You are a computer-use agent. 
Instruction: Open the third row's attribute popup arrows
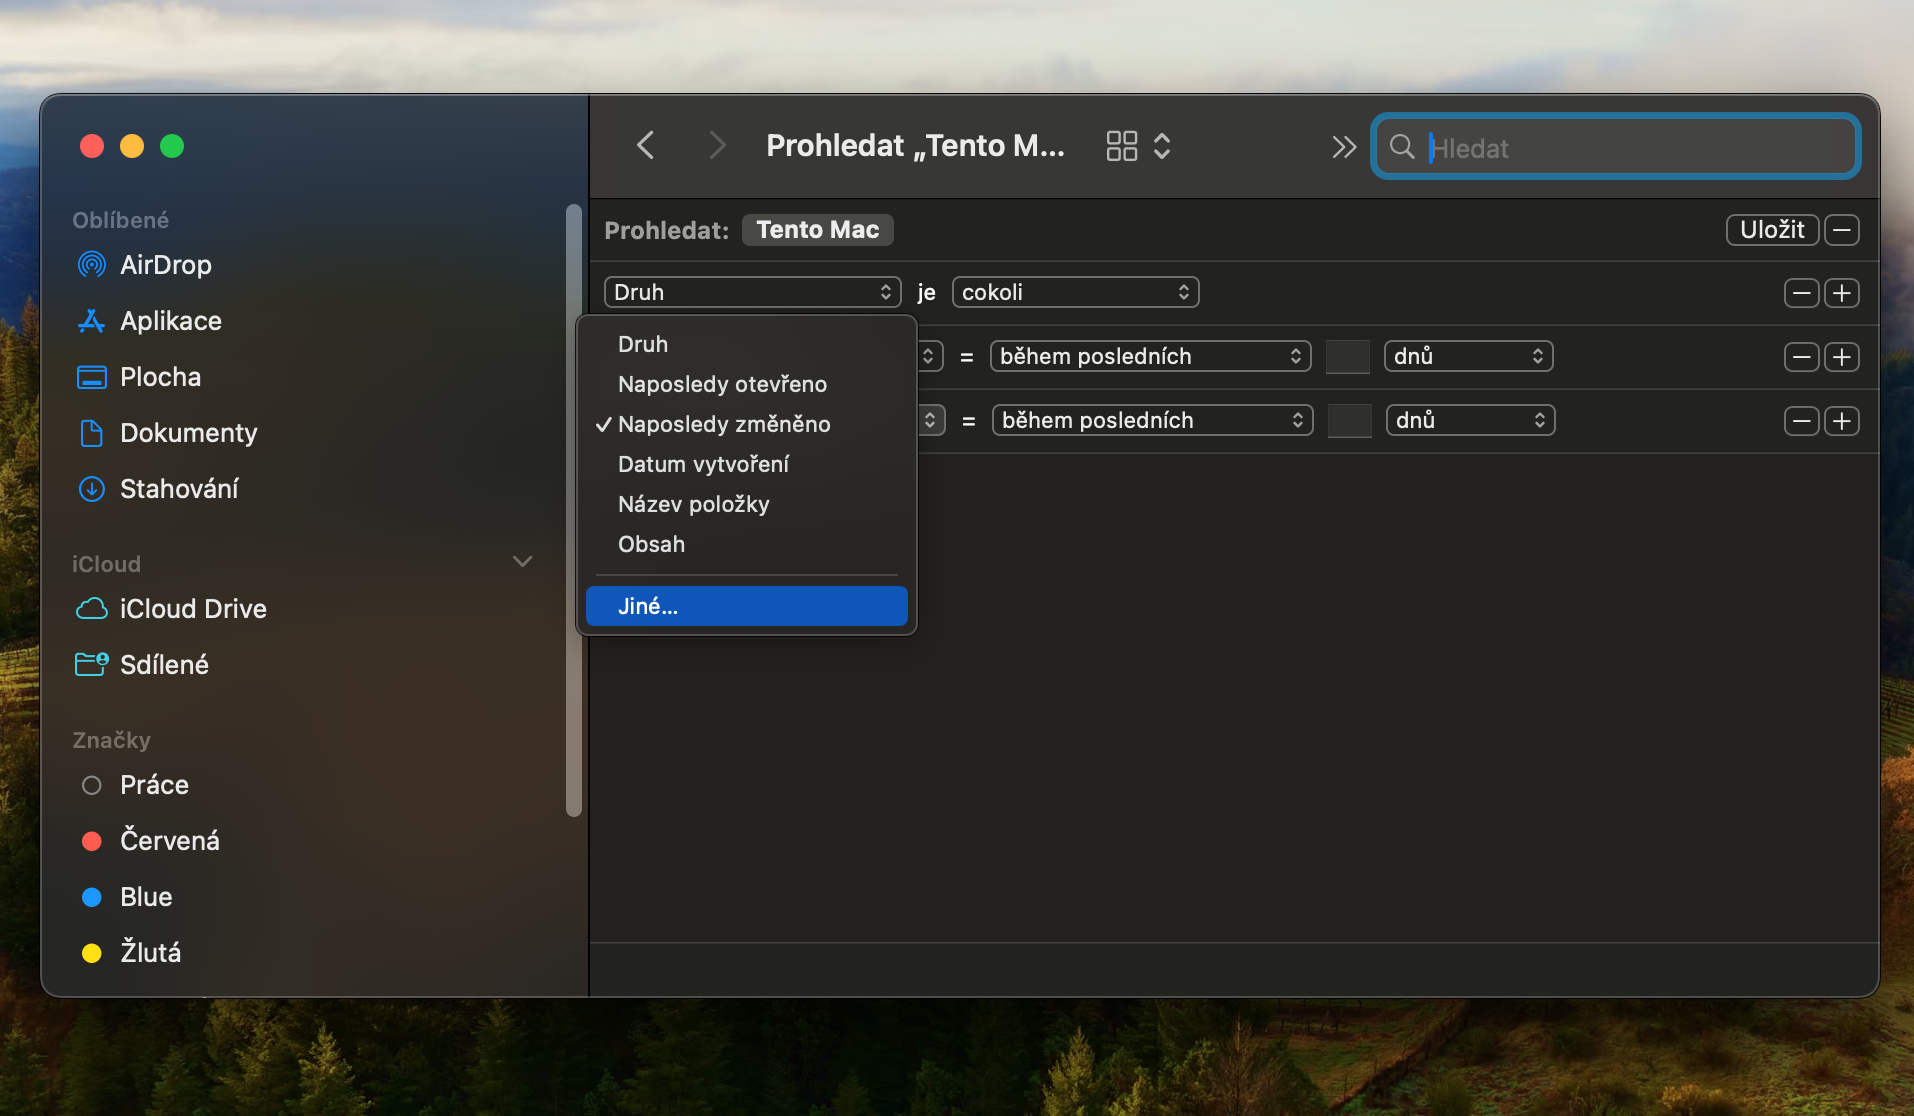(931, 420)
